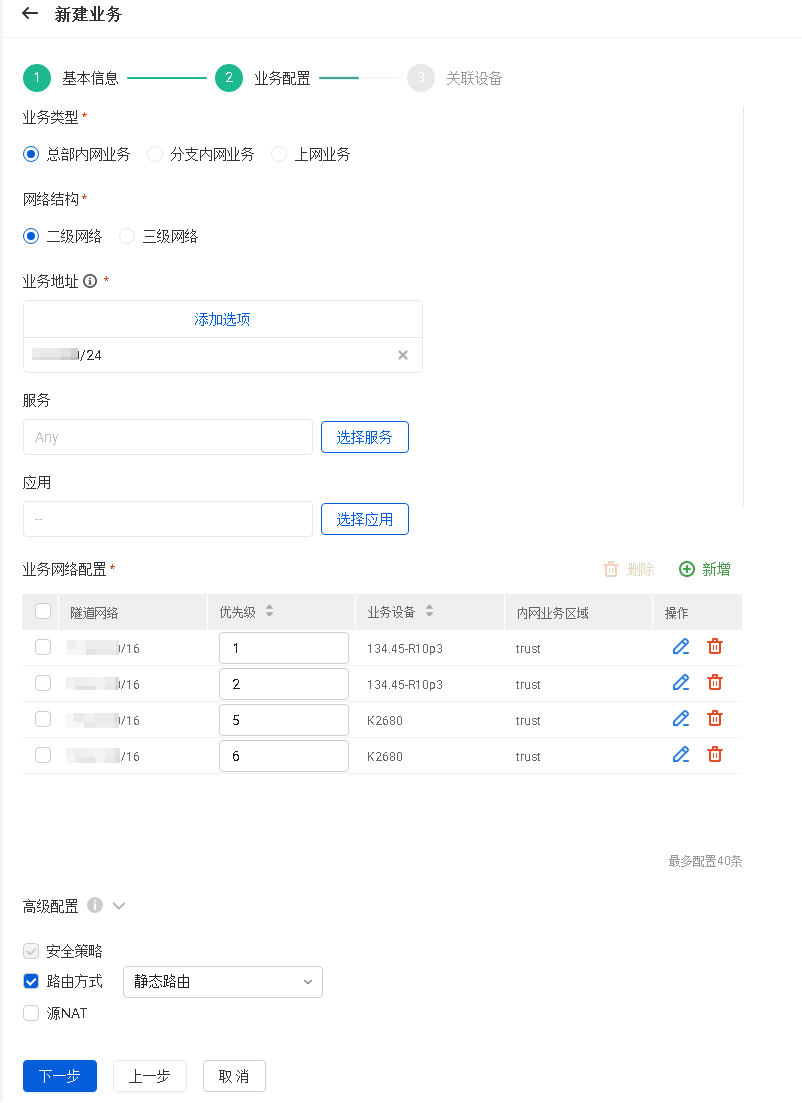This screenshot has height=1103, width=802.
Task: Tick the select-all checkbox in table header
Action: (43, 611)
